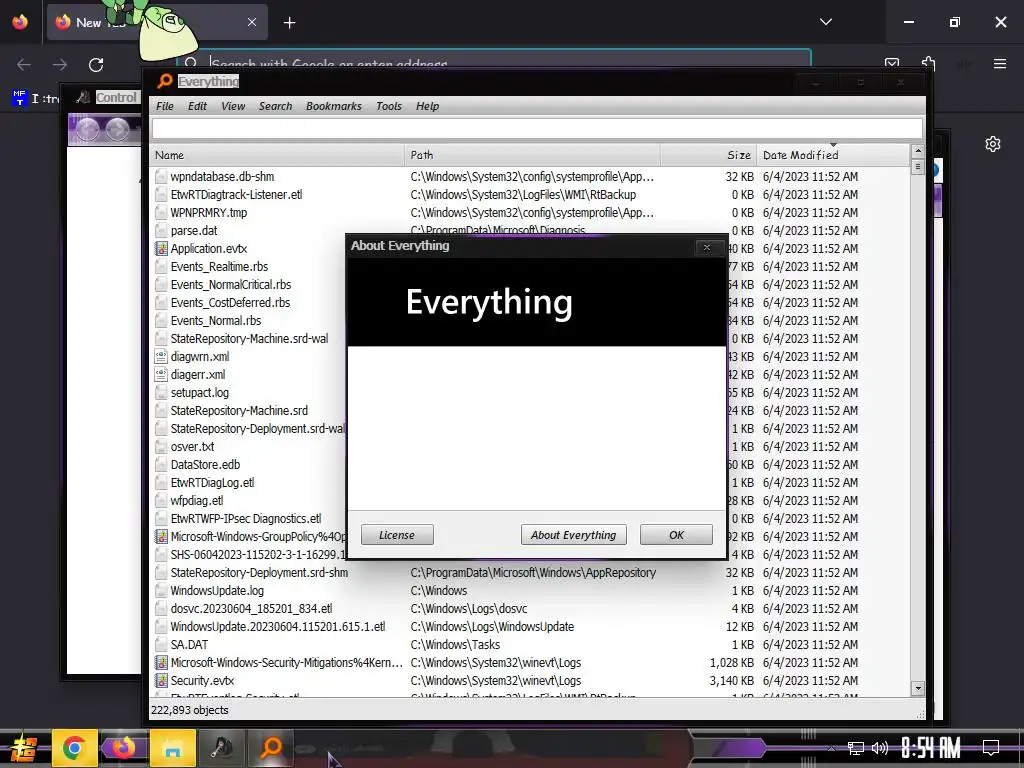The image size is (1024, 768).
Task: Close the About Everything dialog
Action: pos(707,247)
